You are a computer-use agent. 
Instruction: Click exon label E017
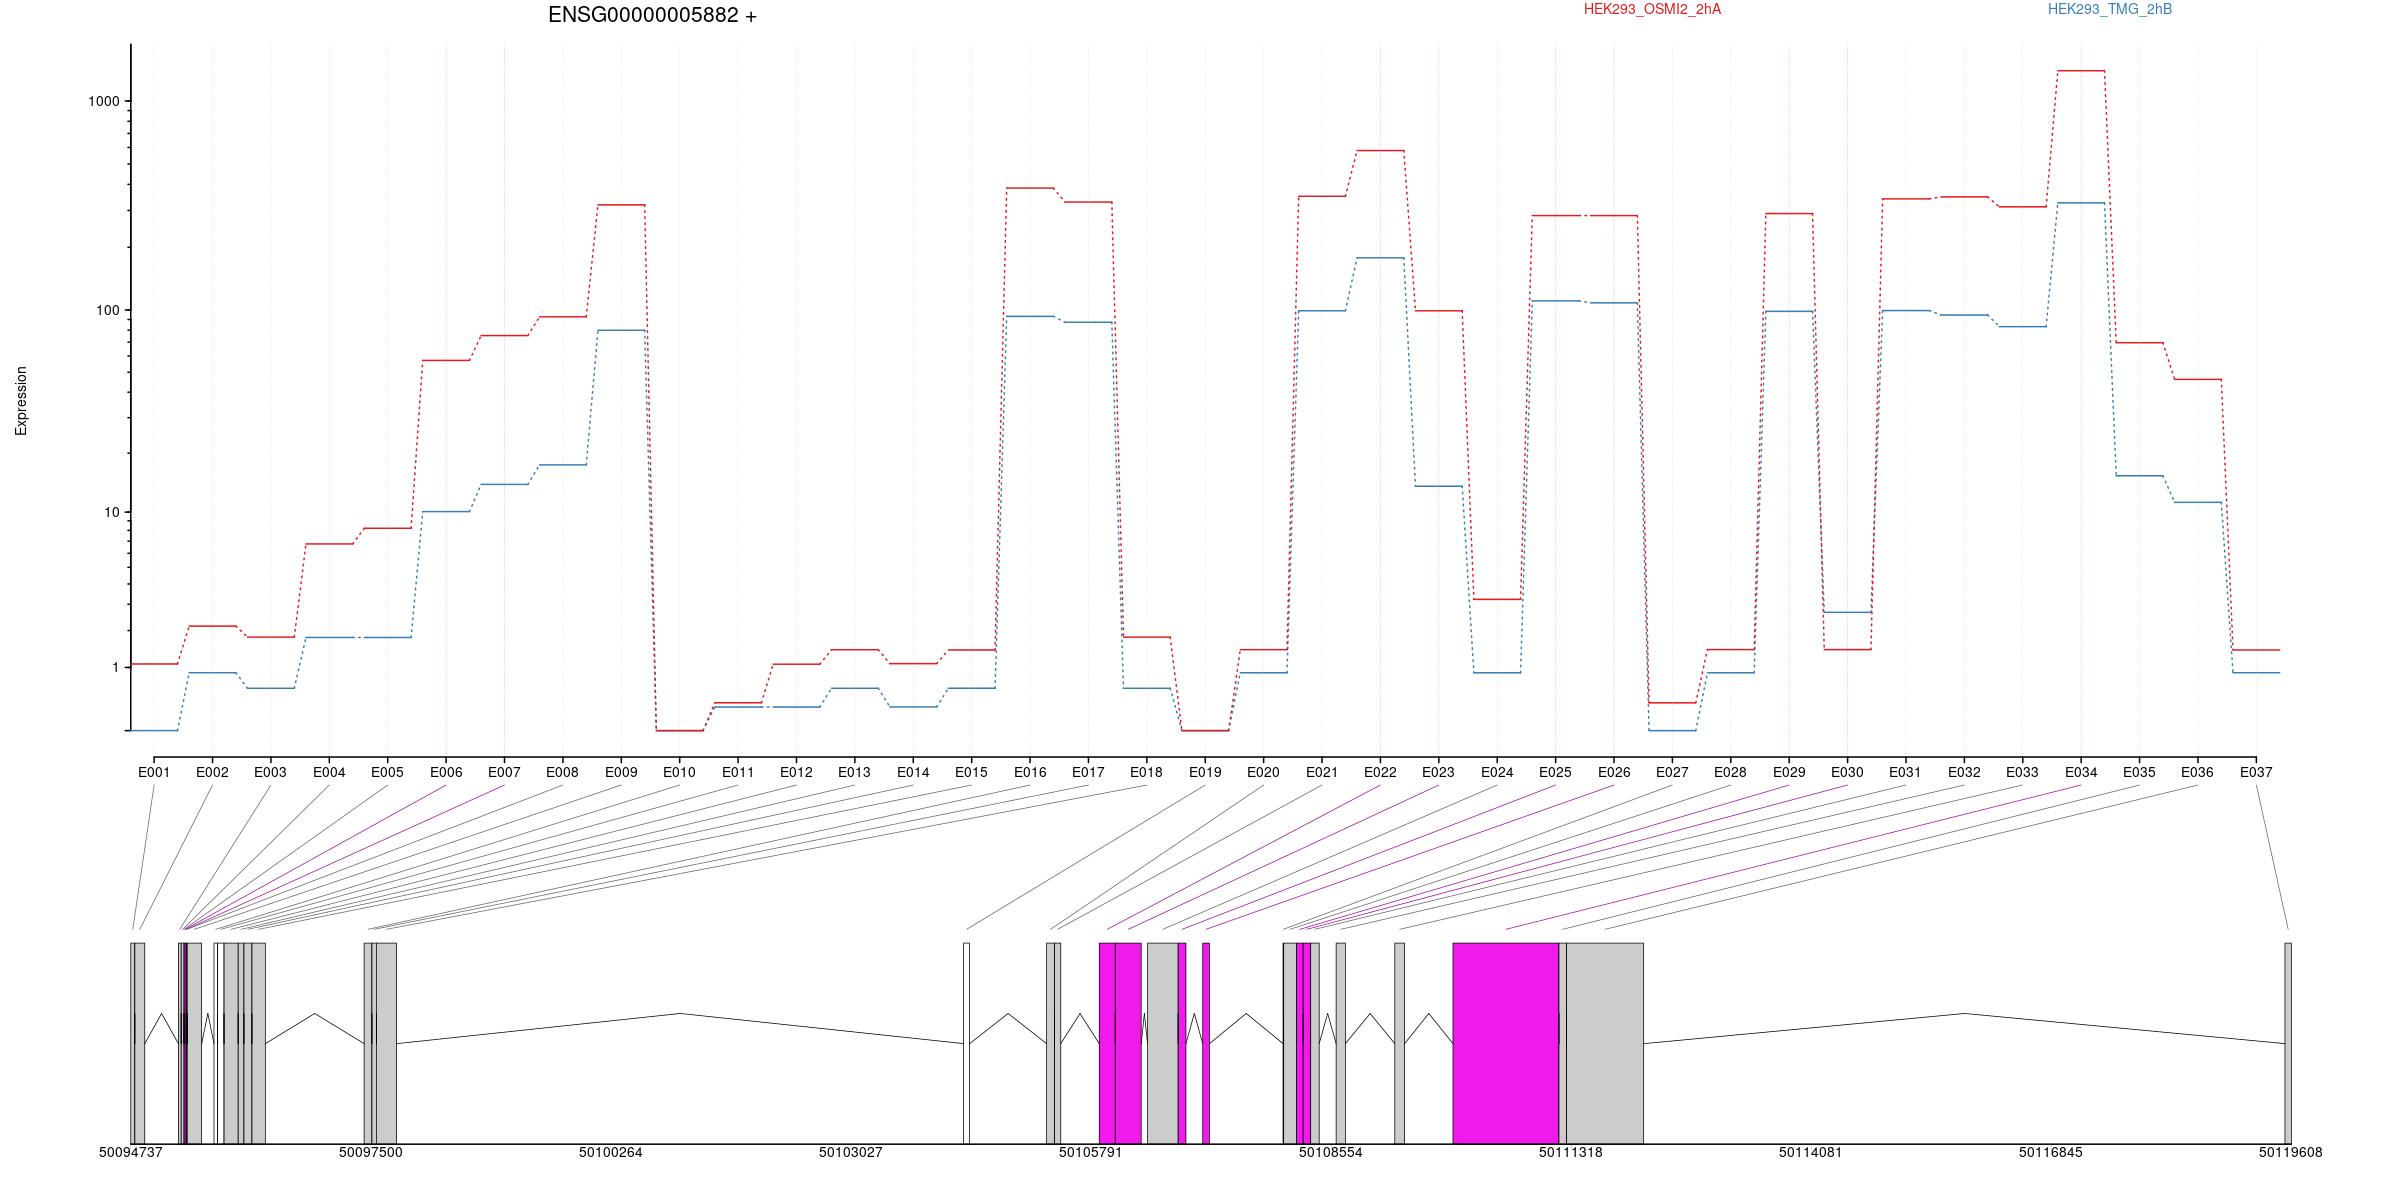1088,772
